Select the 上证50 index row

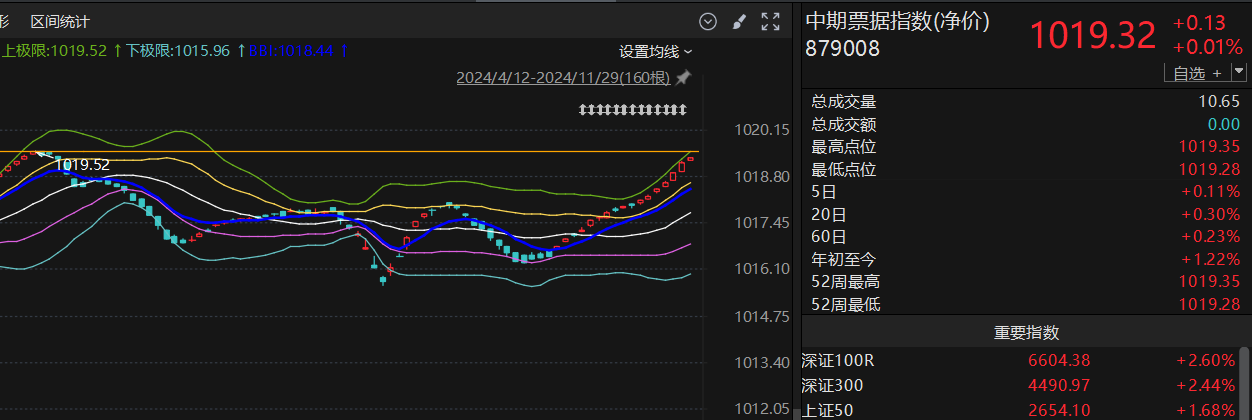pyautogui.click(x=1020, y=410)
